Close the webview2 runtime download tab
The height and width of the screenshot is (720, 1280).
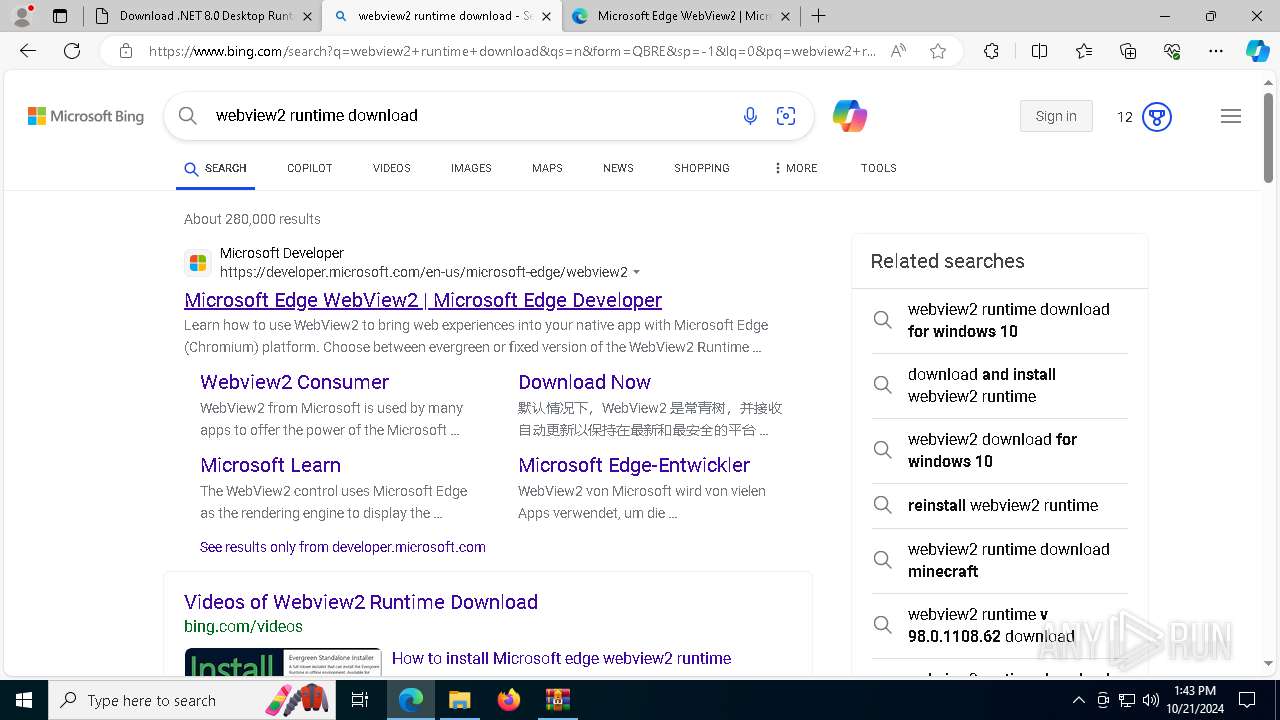(546, 16)
